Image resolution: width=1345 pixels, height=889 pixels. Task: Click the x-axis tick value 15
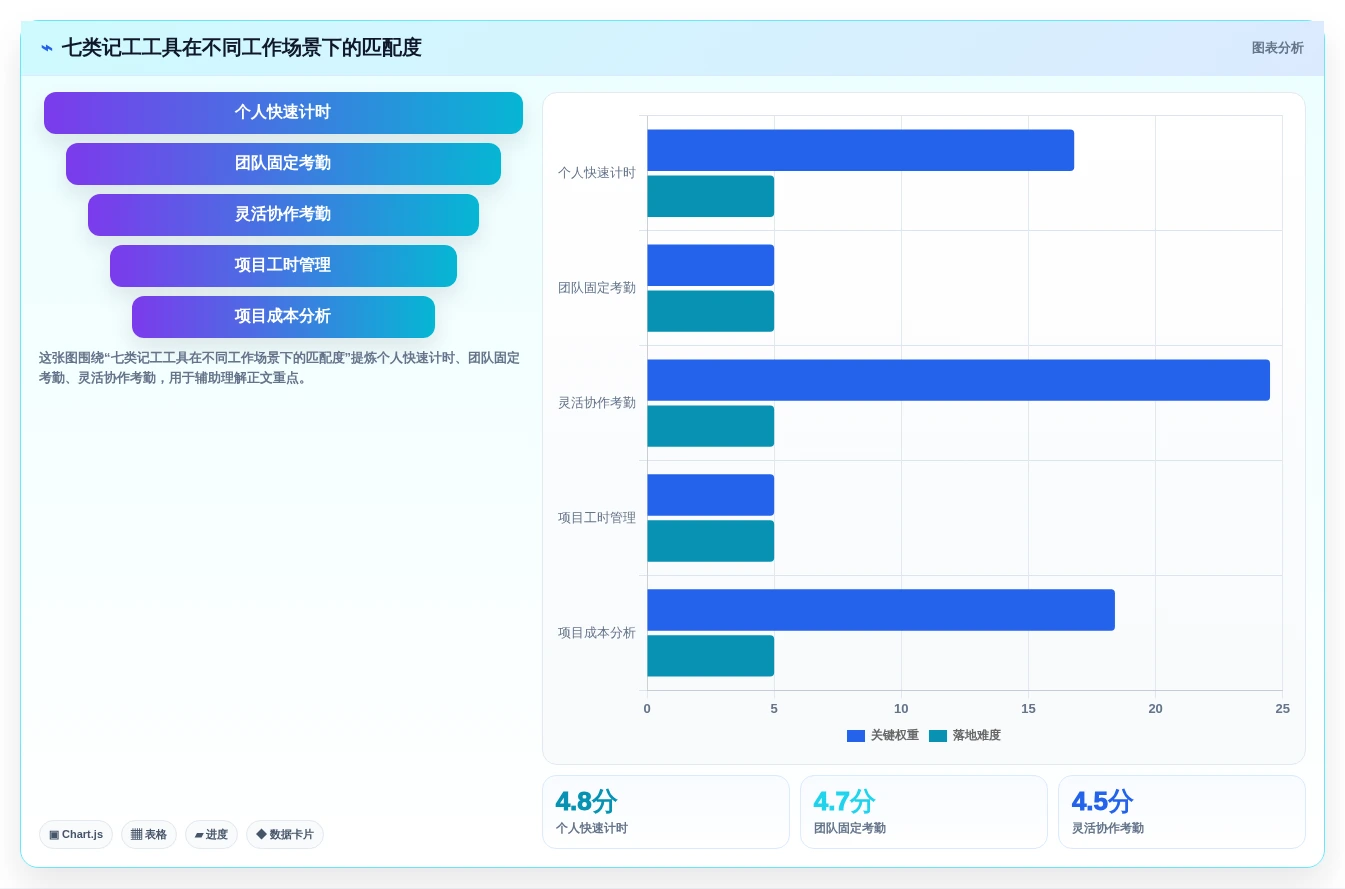pos(1028,709)
